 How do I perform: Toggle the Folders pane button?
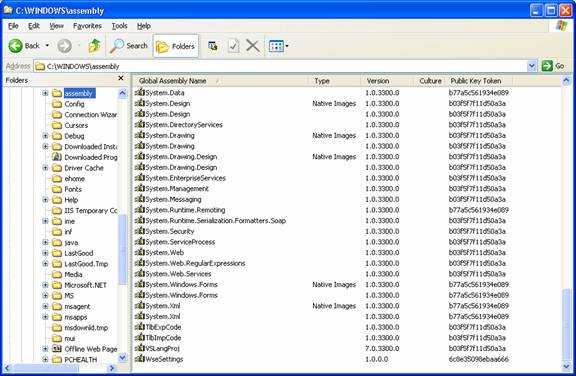[x=176, y=46]
